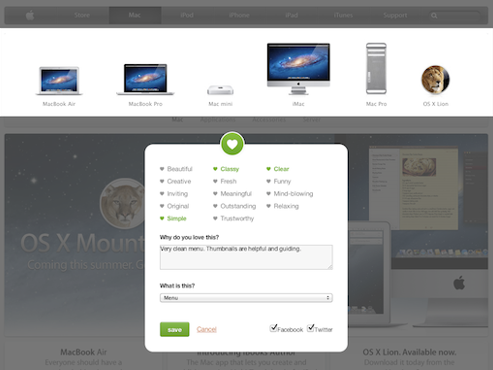
Task: Toggle the Relaxing tag
Action: [283, 206]
